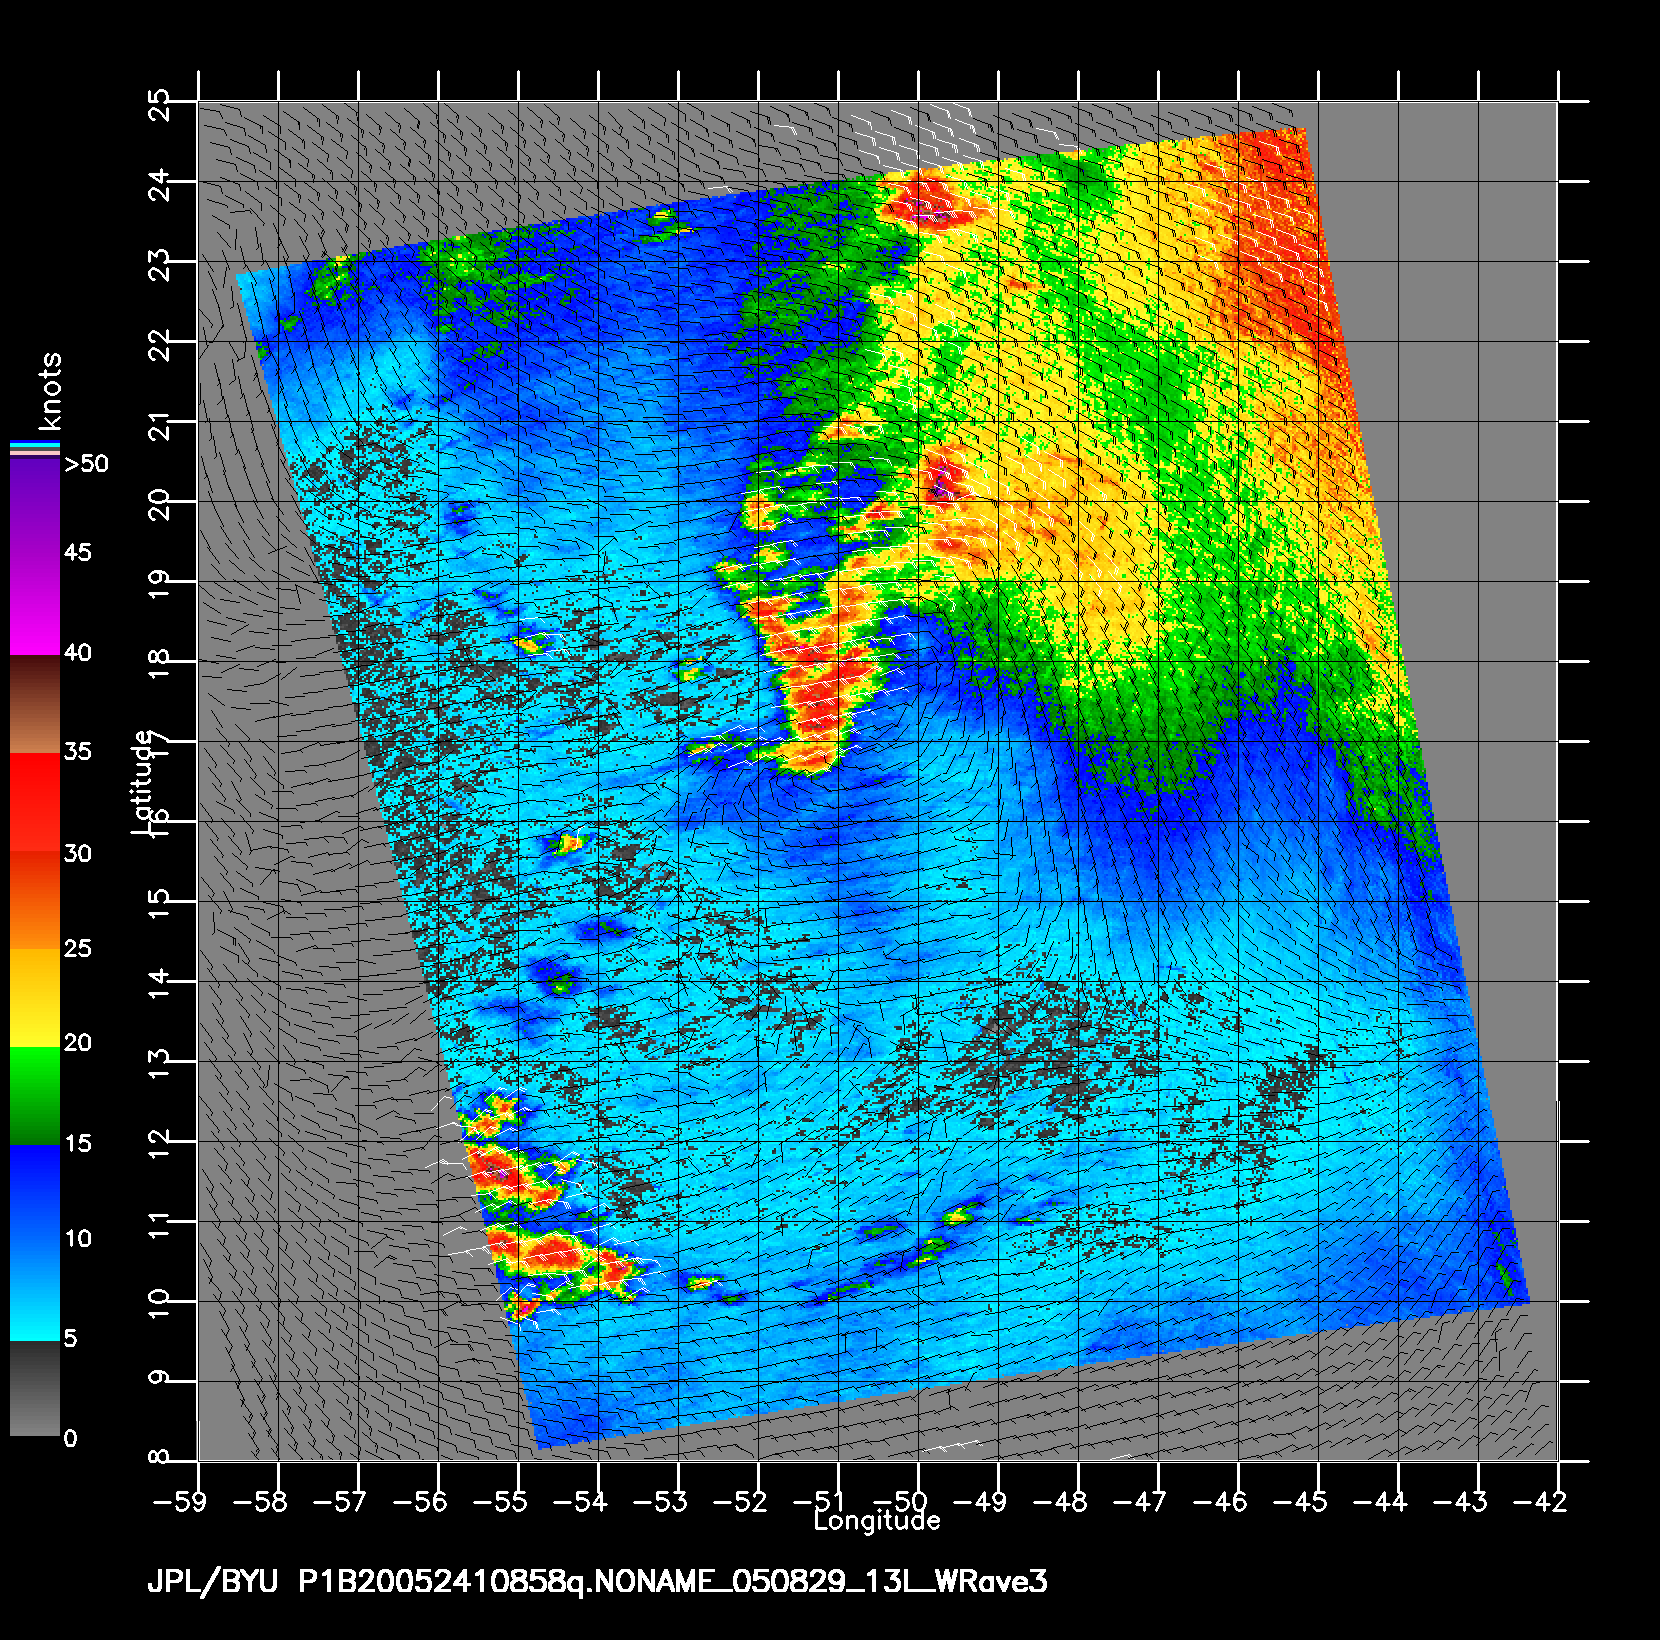Click the latitude tick label '22'
Viewport: 1660px width, 1640px height.
pos(160,344)
